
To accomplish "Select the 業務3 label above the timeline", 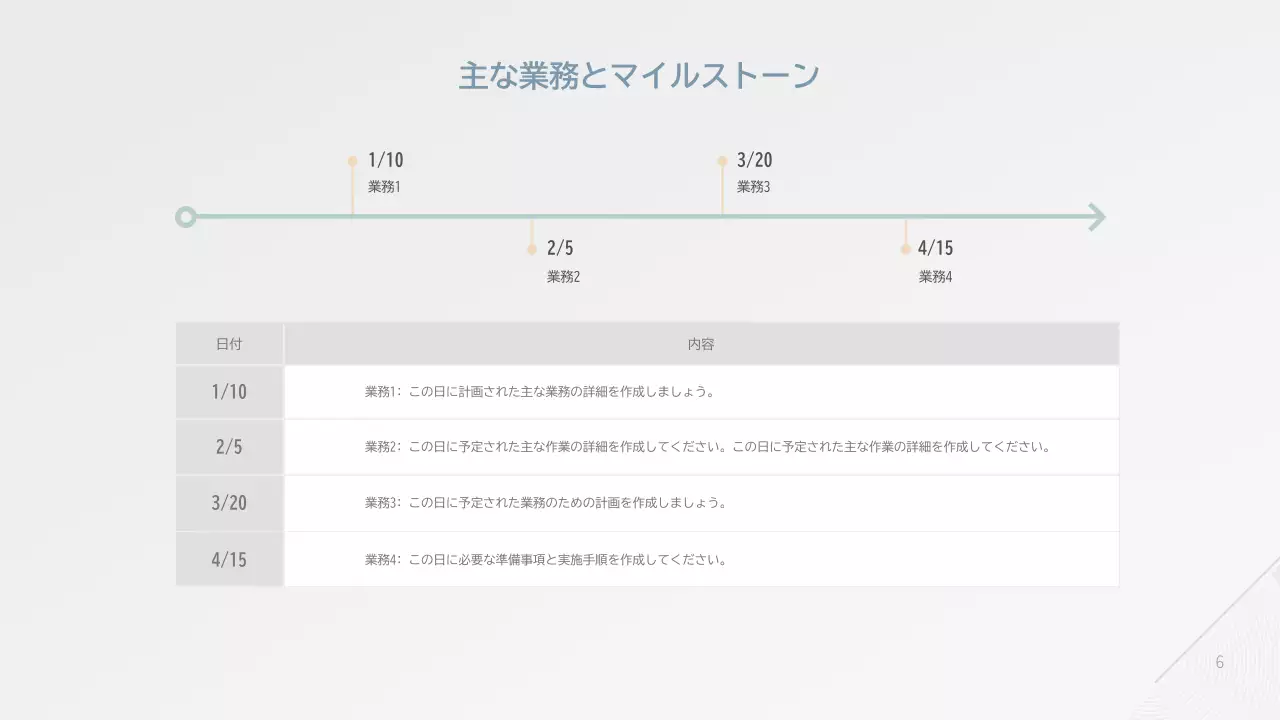I will 752,186.
